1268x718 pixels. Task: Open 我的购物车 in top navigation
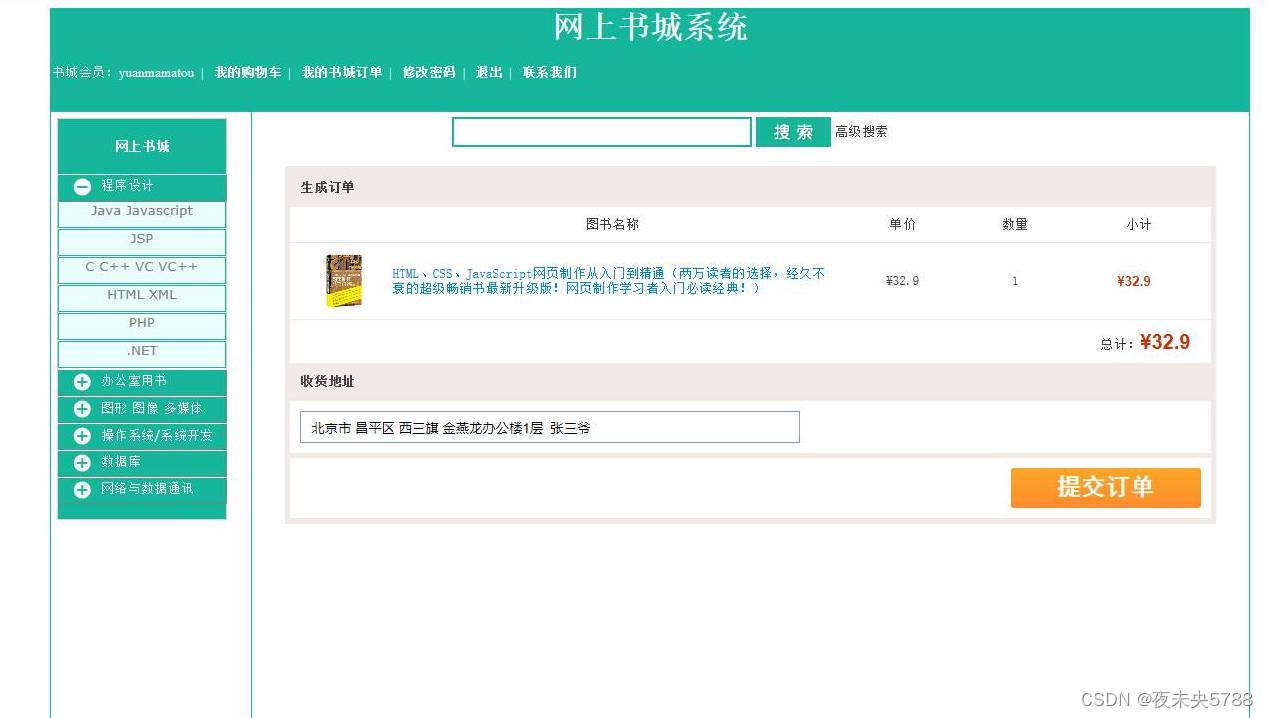[248, 72]
